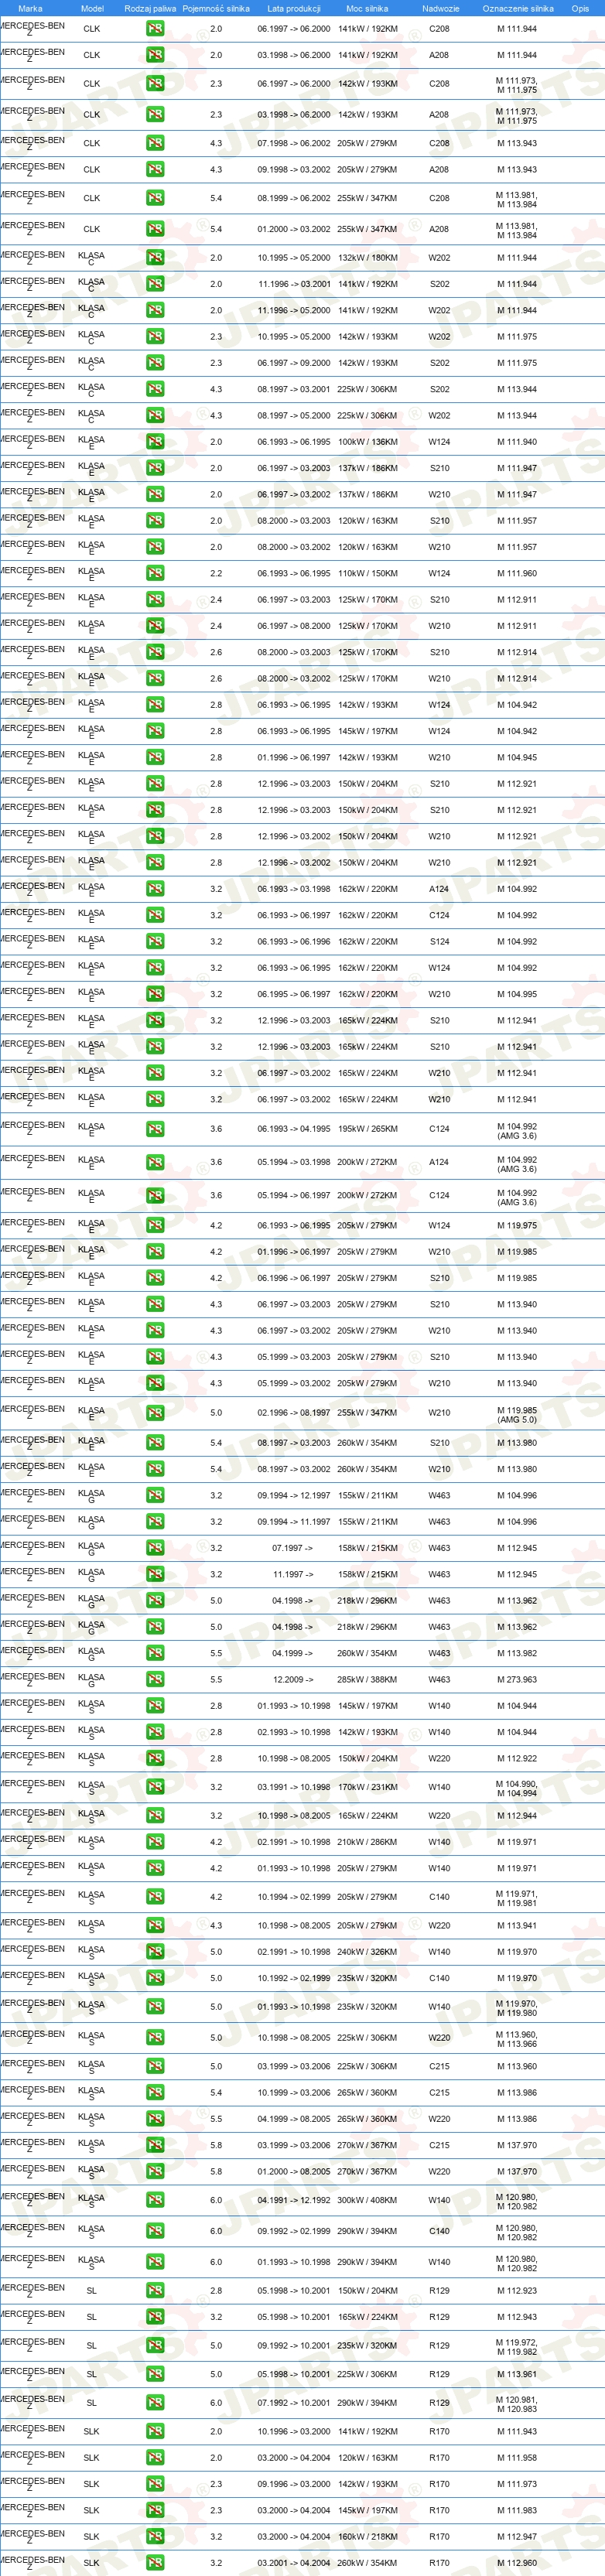Click fuel icon in the AMG 5.0 W210 row
The image size is (605, 2576).
click(x=155, y=1413)
